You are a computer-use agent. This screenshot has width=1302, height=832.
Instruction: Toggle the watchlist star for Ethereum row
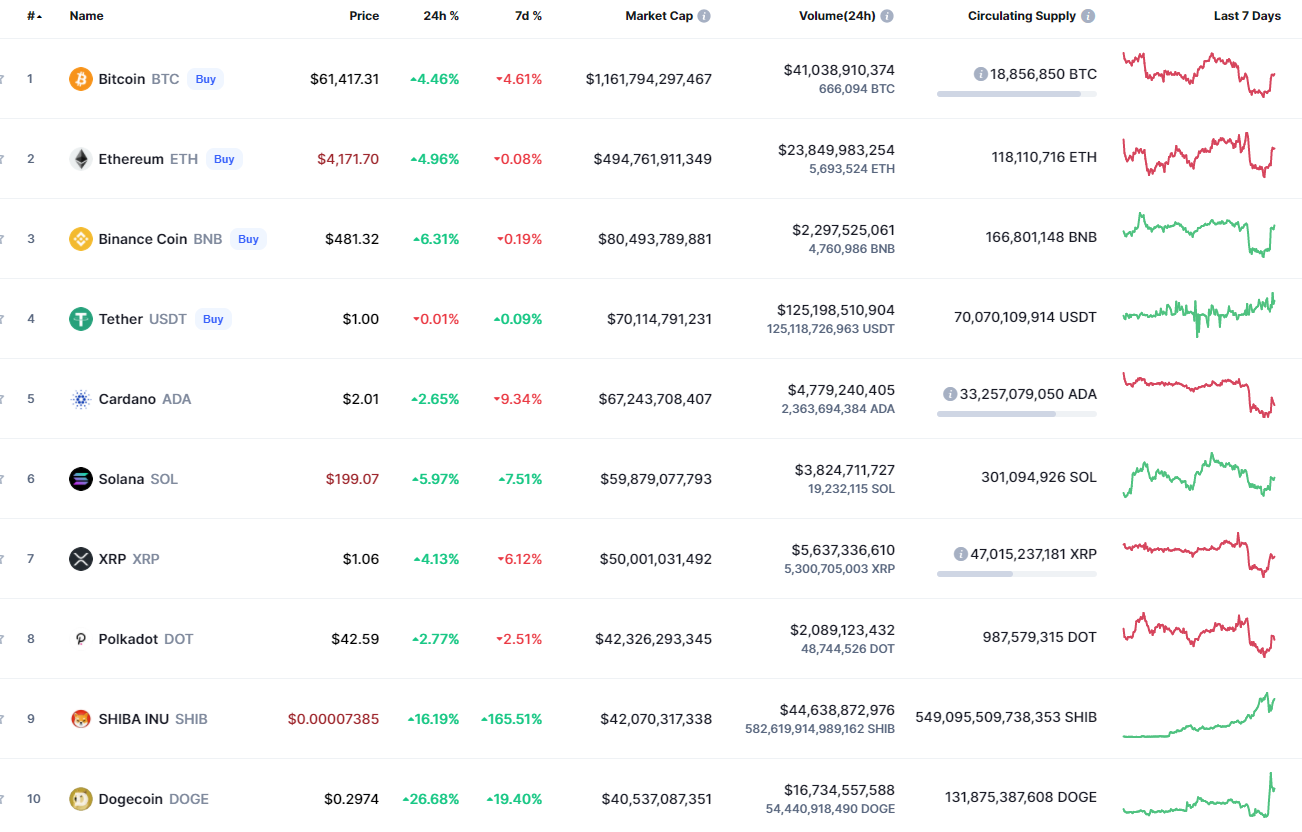(x=2, y=159)
